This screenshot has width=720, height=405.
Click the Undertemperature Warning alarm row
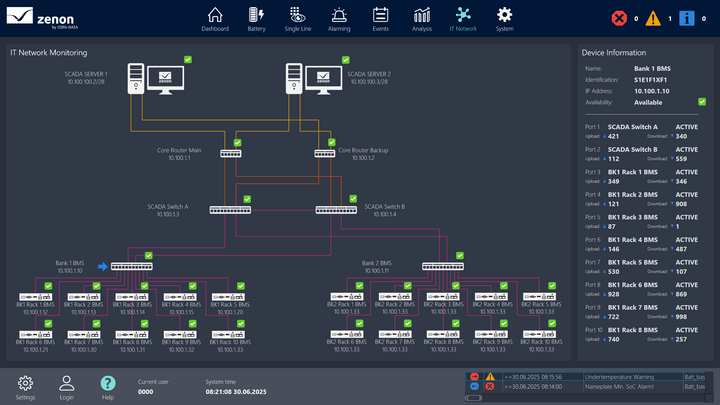tap(585, 377)
